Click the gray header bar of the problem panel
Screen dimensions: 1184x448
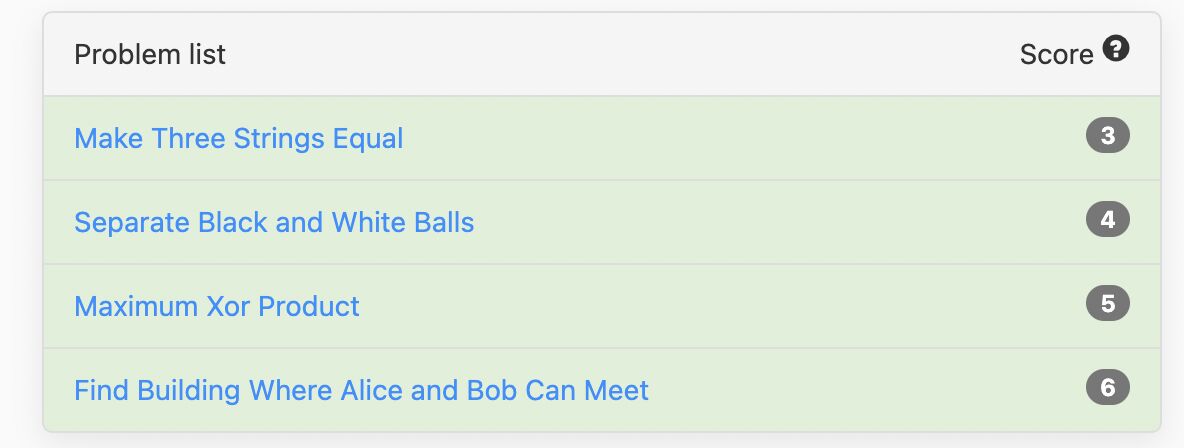(602, 54)
